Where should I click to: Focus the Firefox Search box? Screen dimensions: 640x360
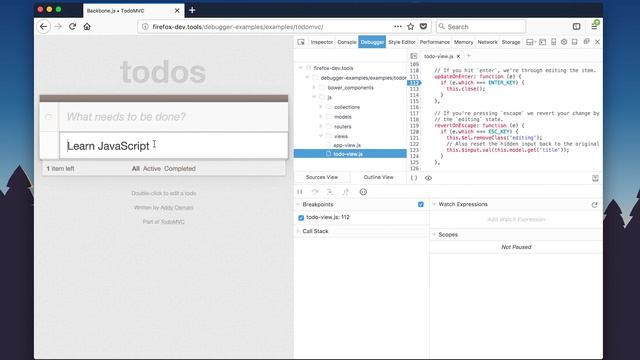[481, 27]
